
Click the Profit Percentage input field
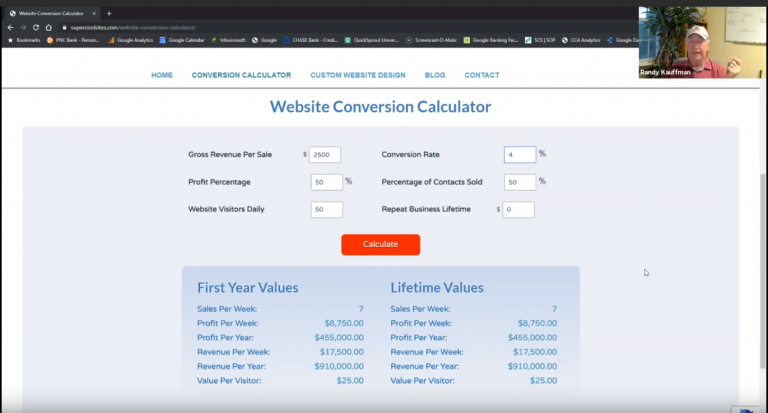pyautogui.click(x=327, y=182)
